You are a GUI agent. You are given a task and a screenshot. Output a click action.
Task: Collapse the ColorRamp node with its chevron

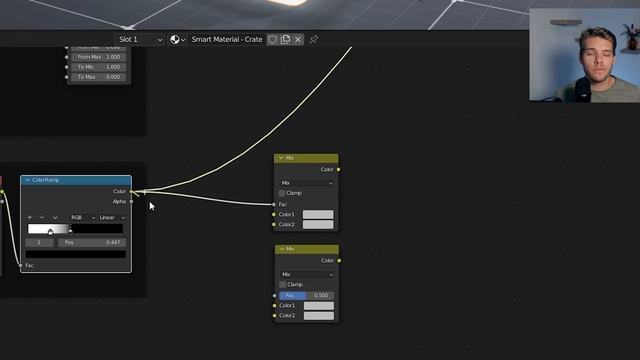pos(27,180)
